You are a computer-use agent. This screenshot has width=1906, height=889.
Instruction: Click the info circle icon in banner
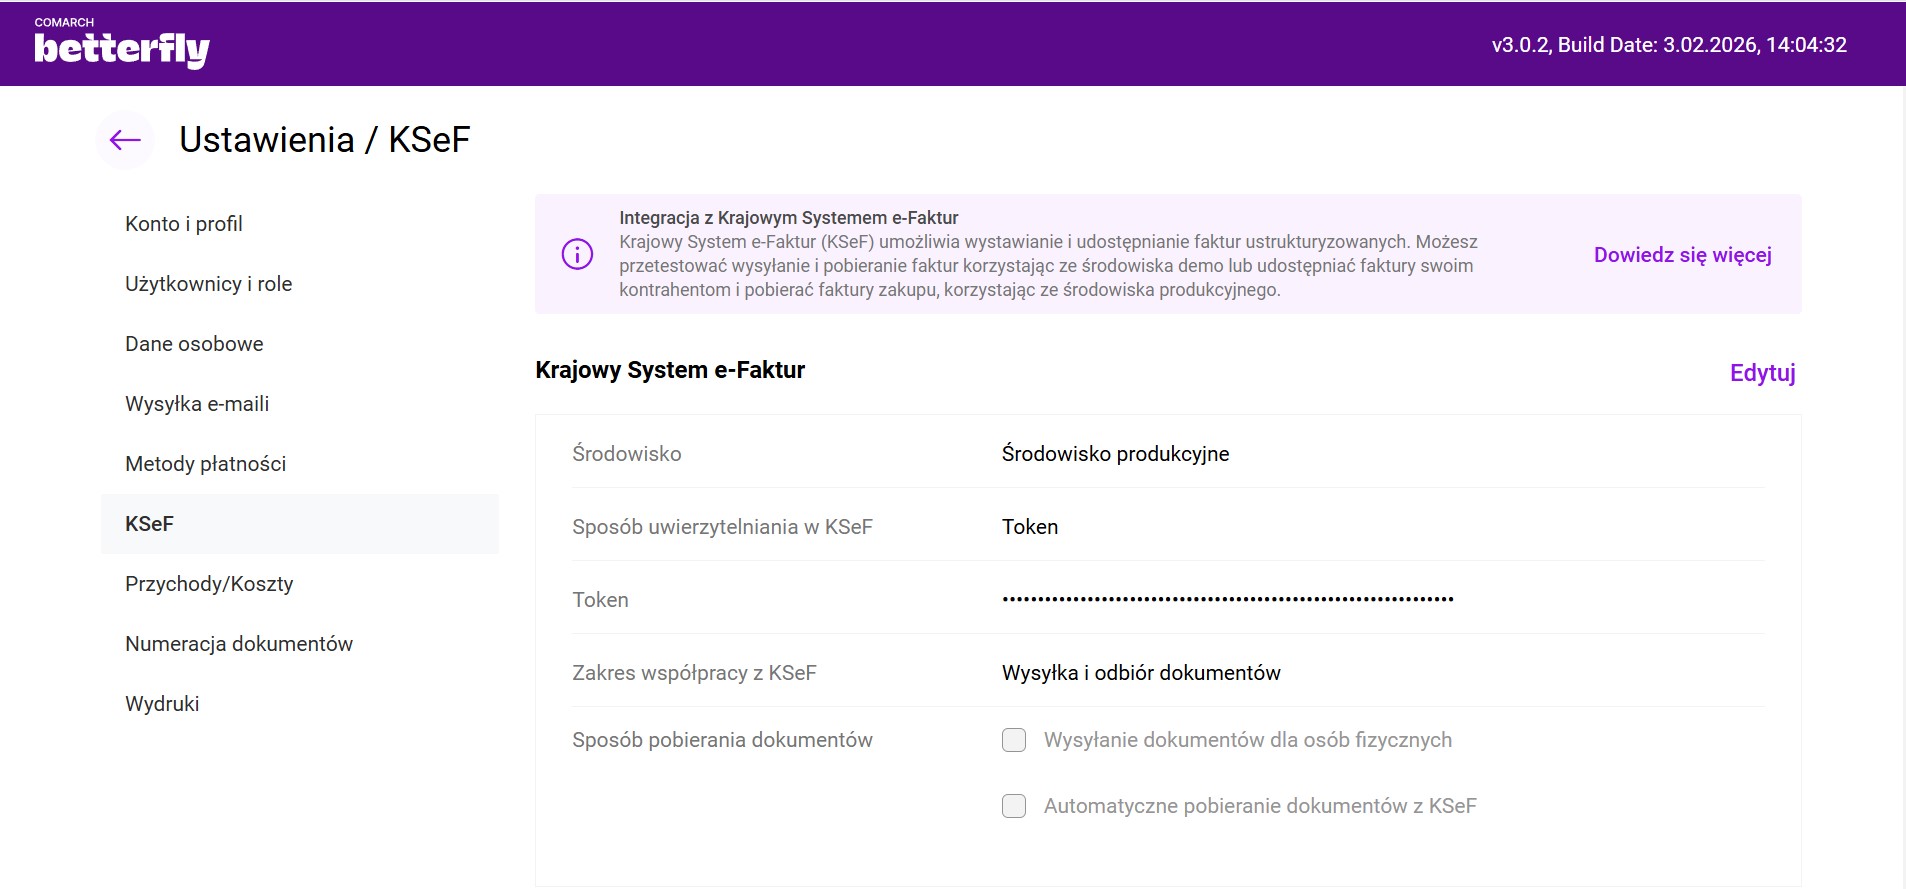[x=577, y=254]
